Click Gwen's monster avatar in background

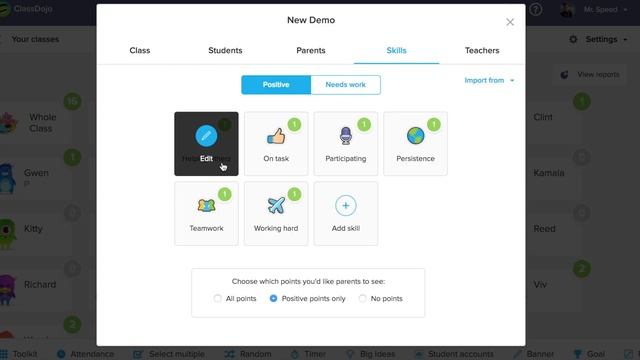coord(7,178)
